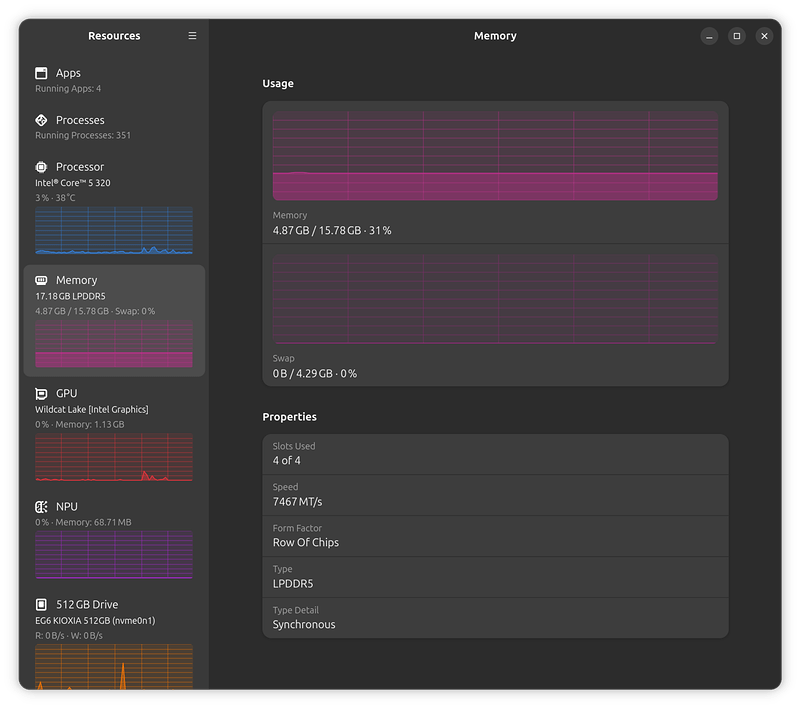Click '17.18 GB LPDDR5' label
Viewport: 800px width, 707px height.
coord(70,296)
